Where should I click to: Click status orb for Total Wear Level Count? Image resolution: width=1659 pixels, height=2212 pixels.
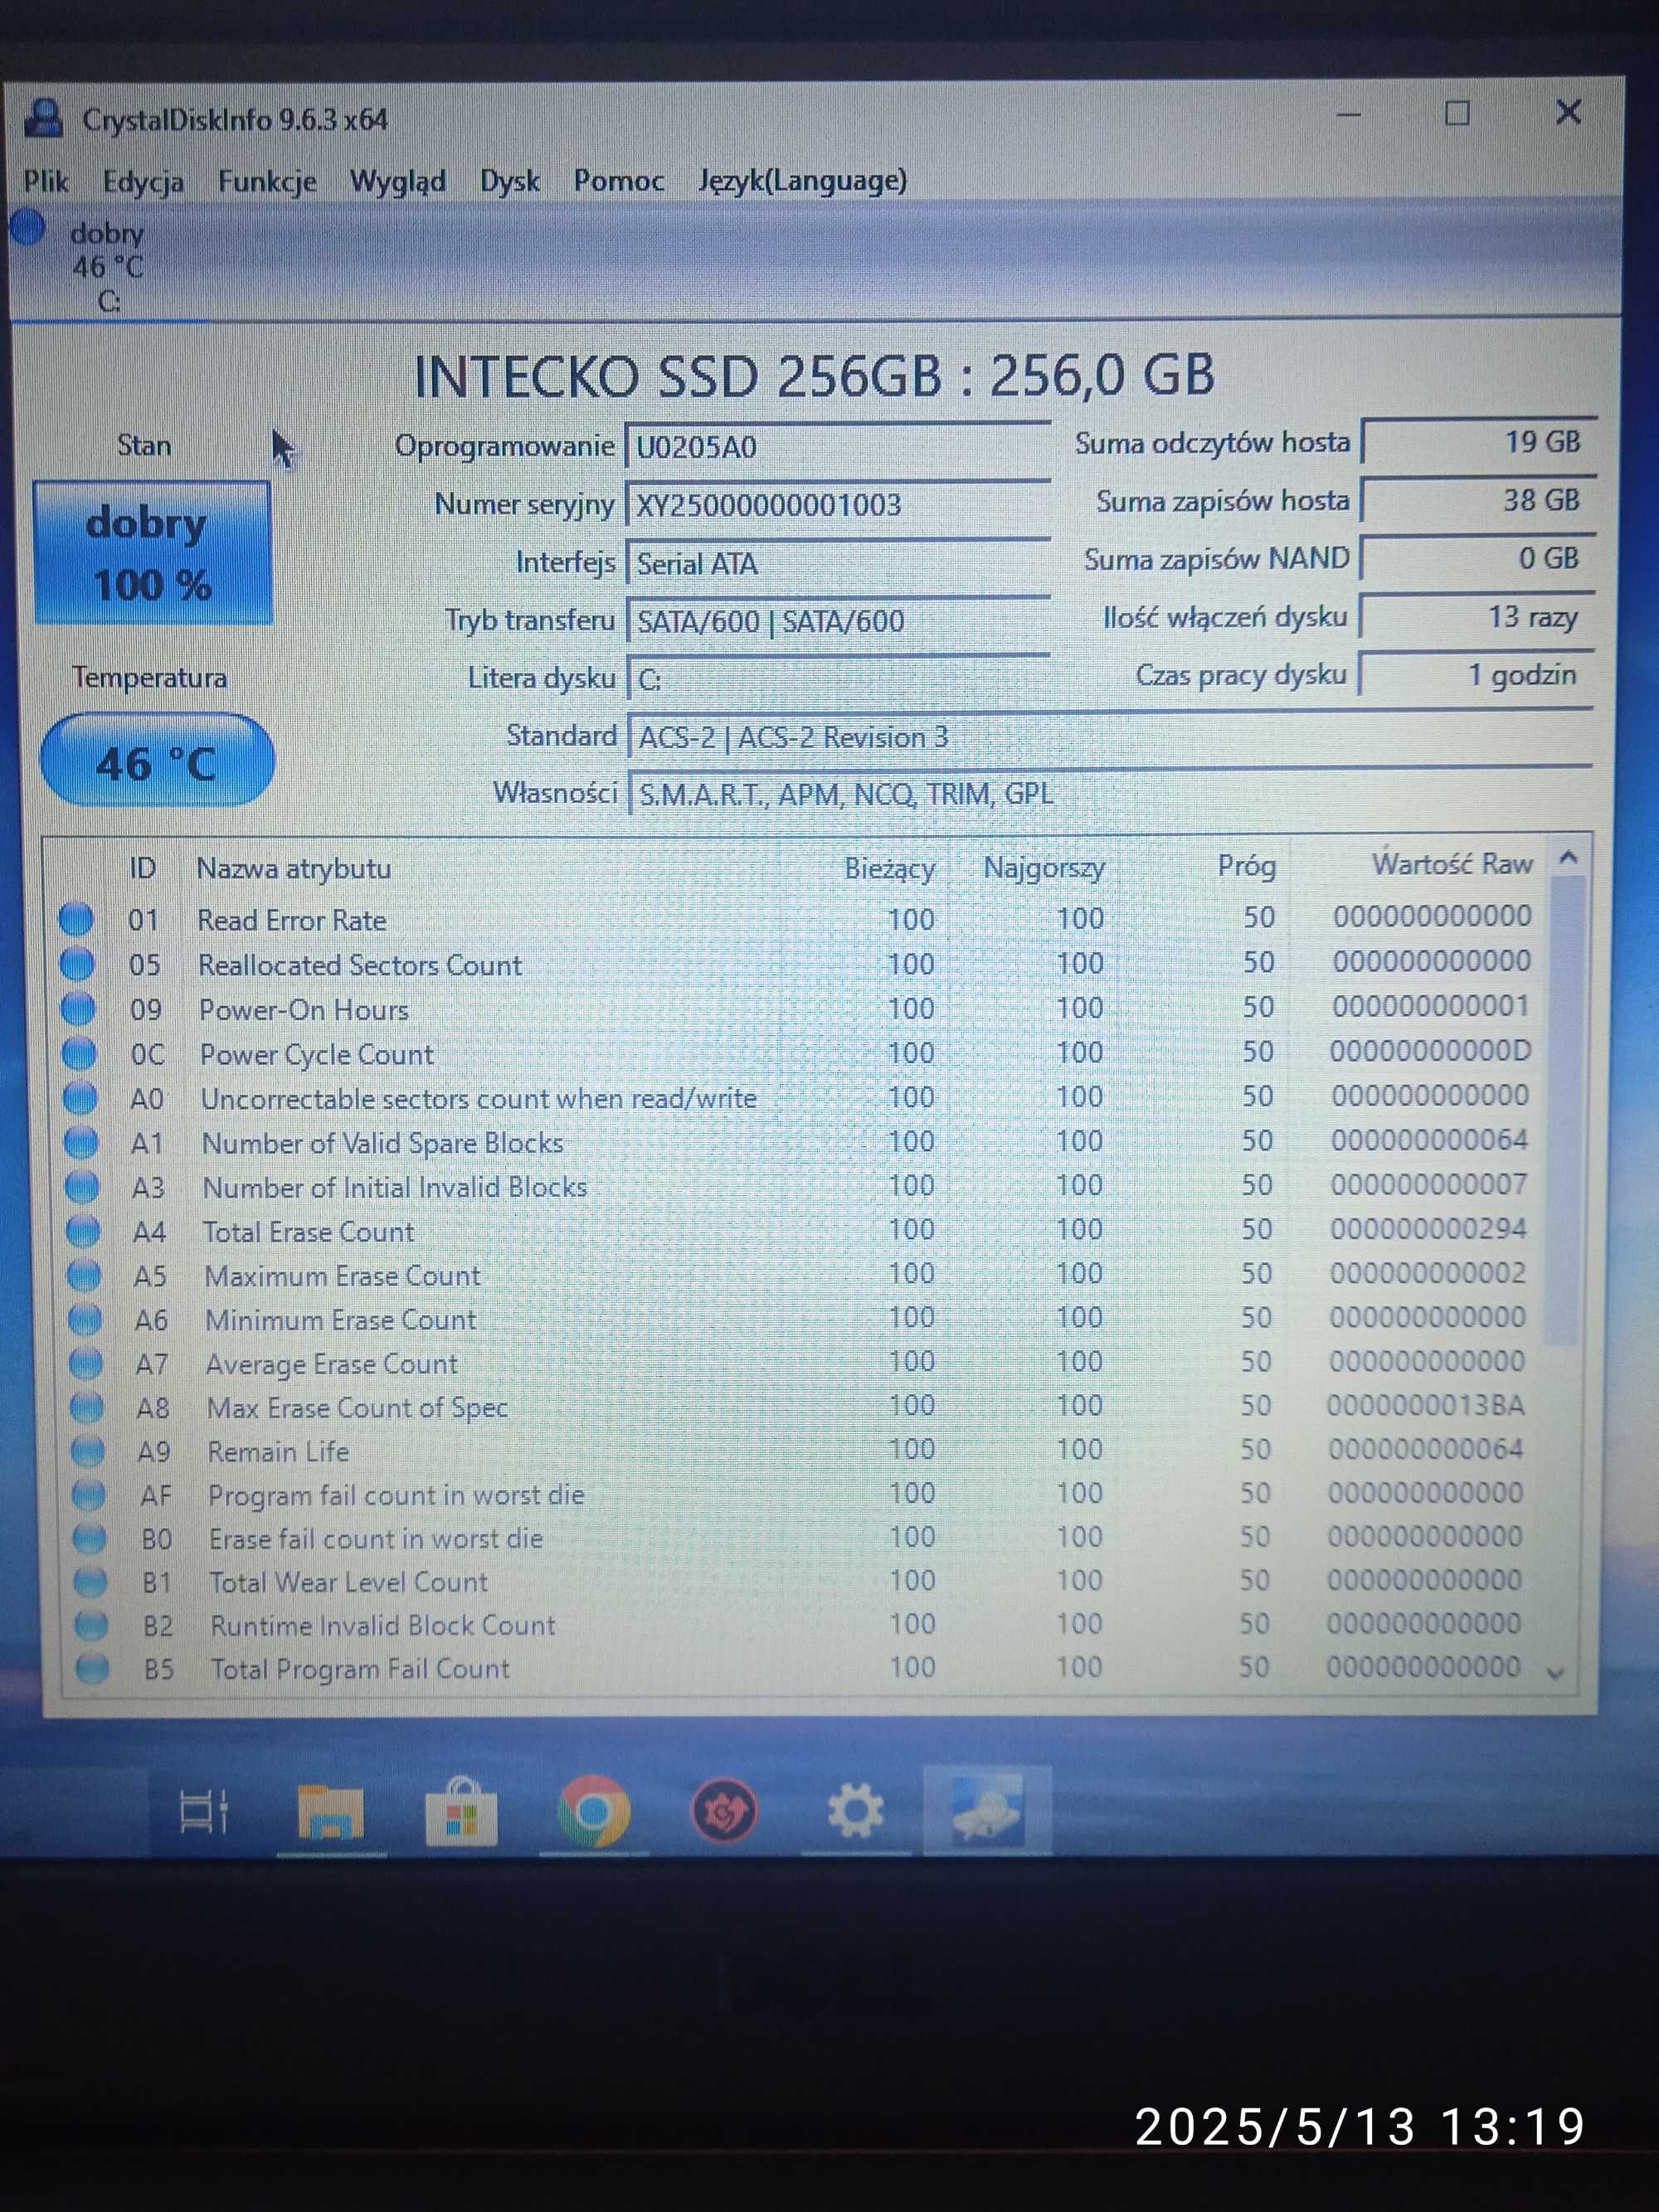pyautogui.click(x=91, y=1582)
